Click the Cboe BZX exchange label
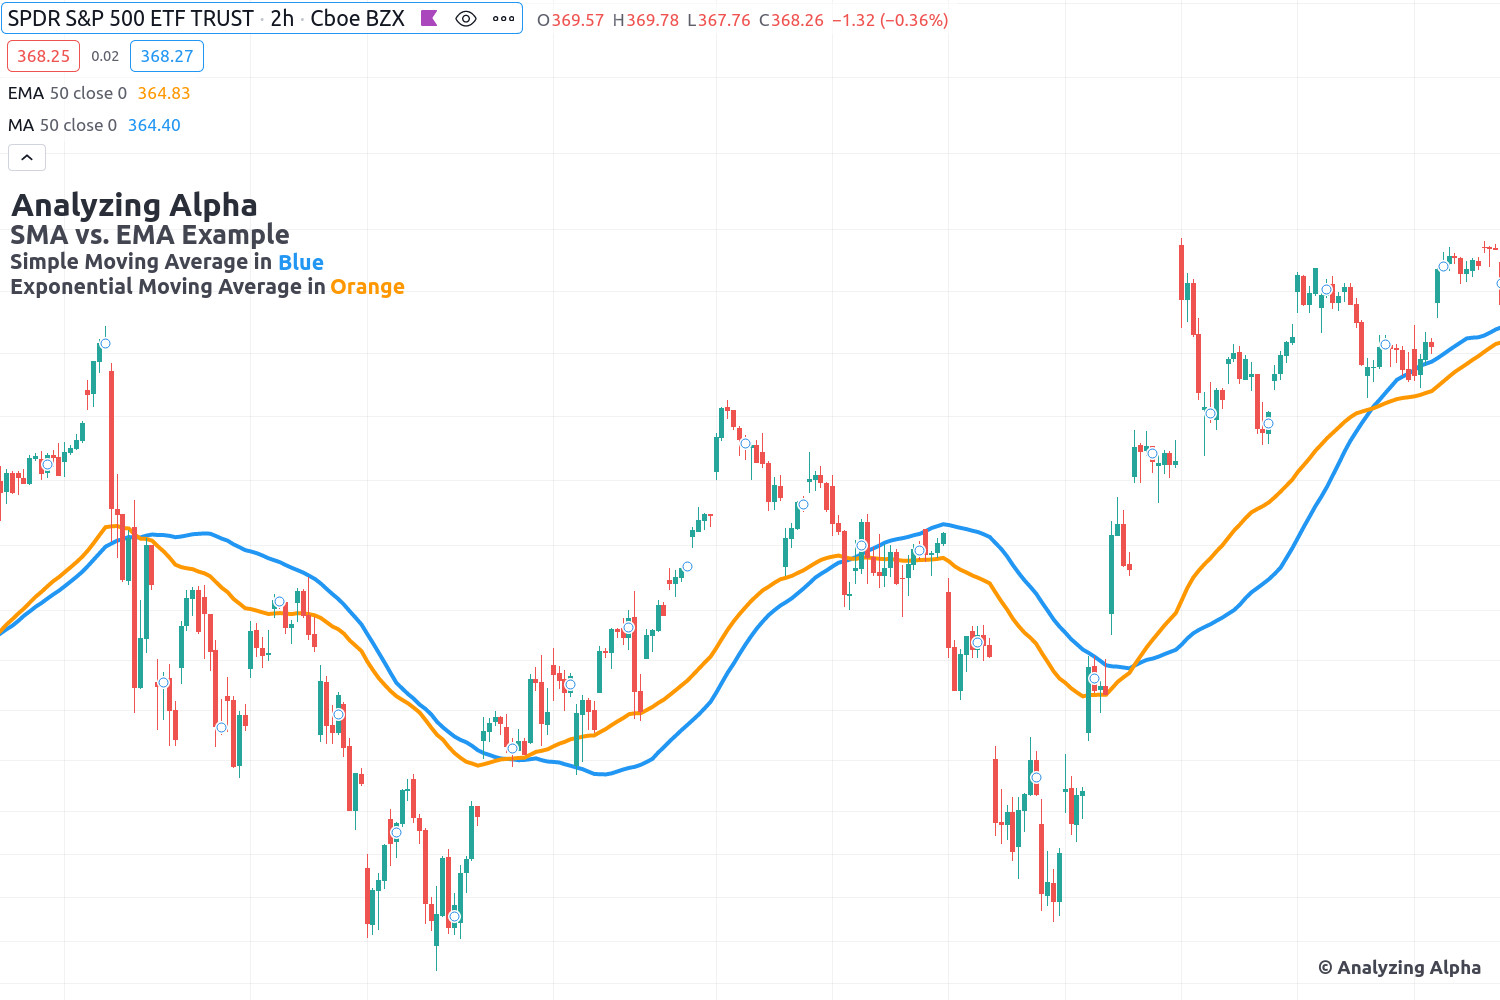This screenshot has height=1000, width=1500. tap(356, 18)
